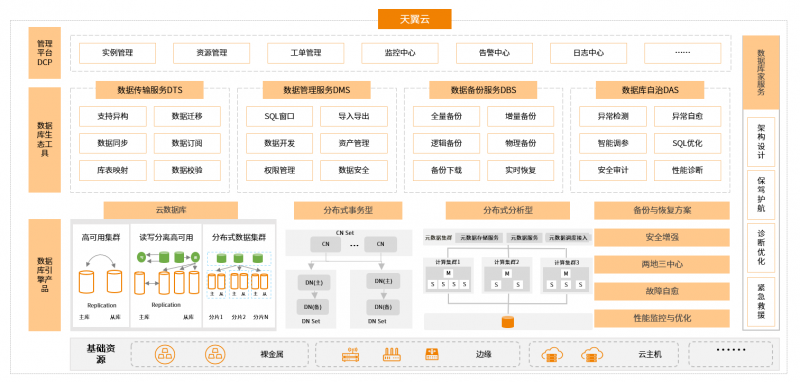Viewport: 800px width, 382px height.
Task: Click the 分布式事务型 header
Action: click(x=348, y=210)
